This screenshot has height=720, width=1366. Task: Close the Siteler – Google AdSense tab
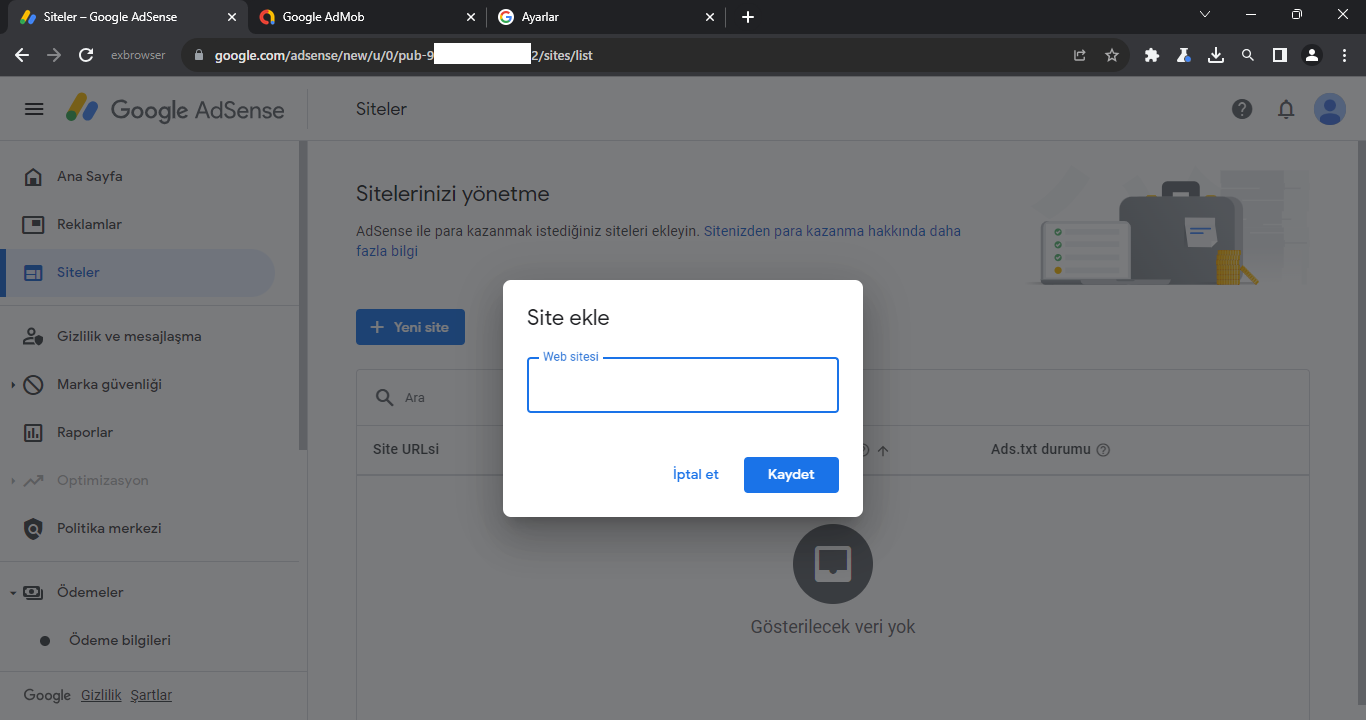[233, 17]
